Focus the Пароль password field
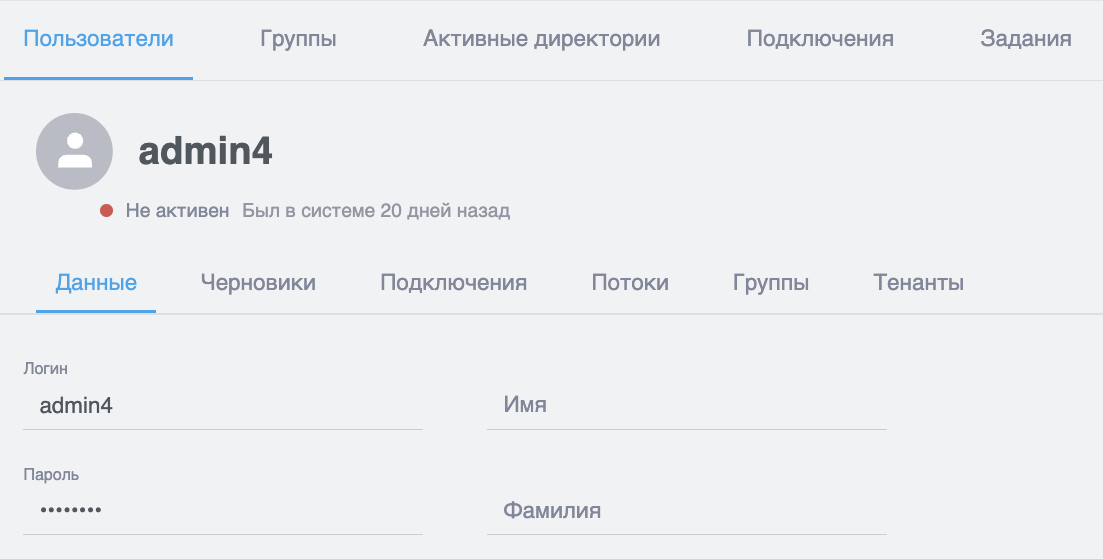1103x559 pixels. point(222,510)
